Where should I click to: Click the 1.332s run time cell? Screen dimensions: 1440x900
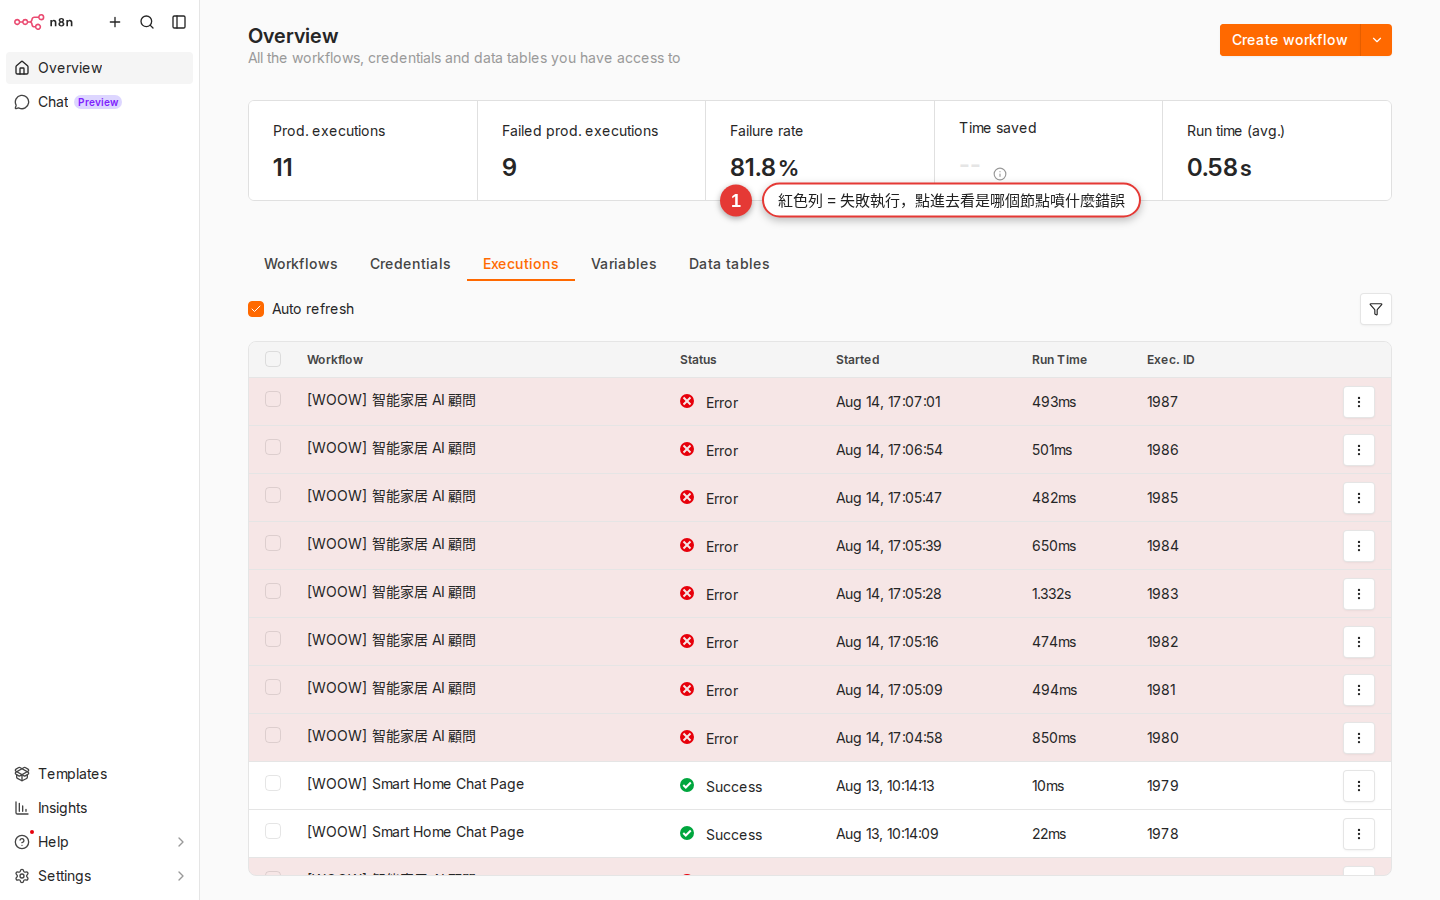1052,594
